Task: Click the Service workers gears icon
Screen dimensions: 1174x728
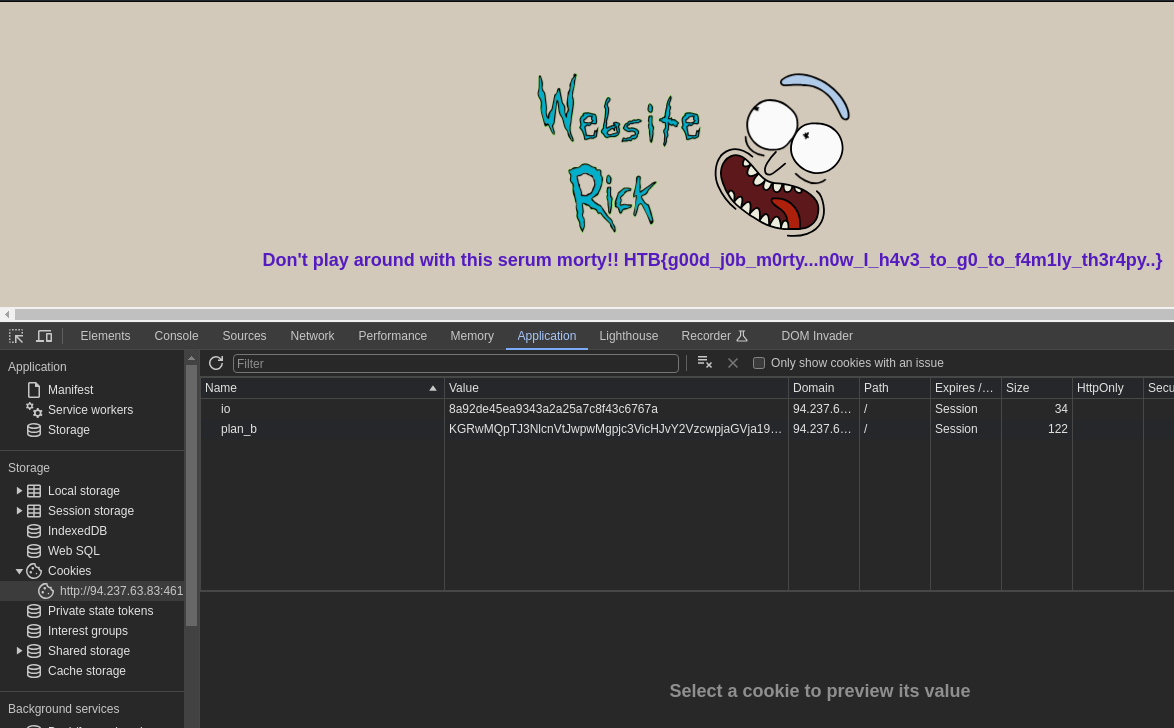Action: [x=34, y=410]
